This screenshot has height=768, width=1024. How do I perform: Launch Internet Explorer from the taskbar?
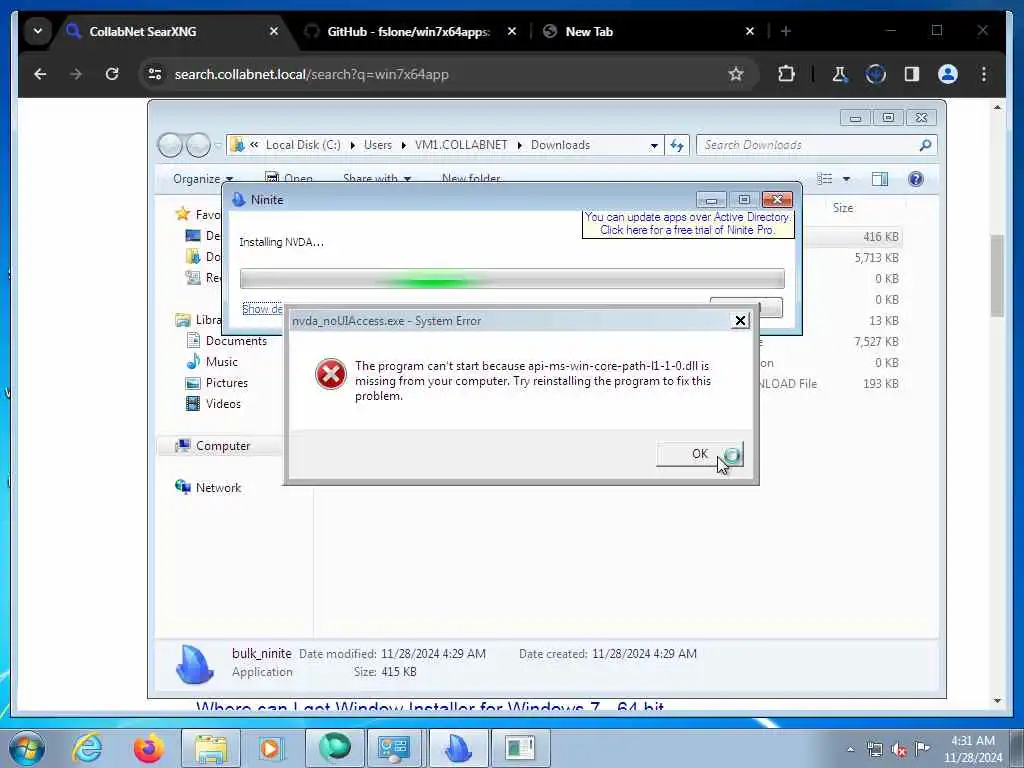[88, 748]
